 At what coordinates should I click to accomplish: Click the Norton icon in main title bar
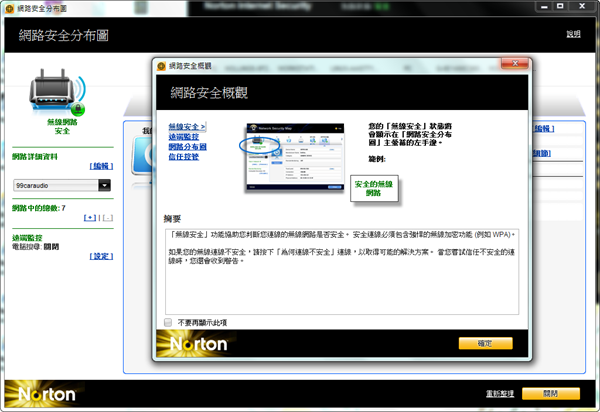coord(9,8)
